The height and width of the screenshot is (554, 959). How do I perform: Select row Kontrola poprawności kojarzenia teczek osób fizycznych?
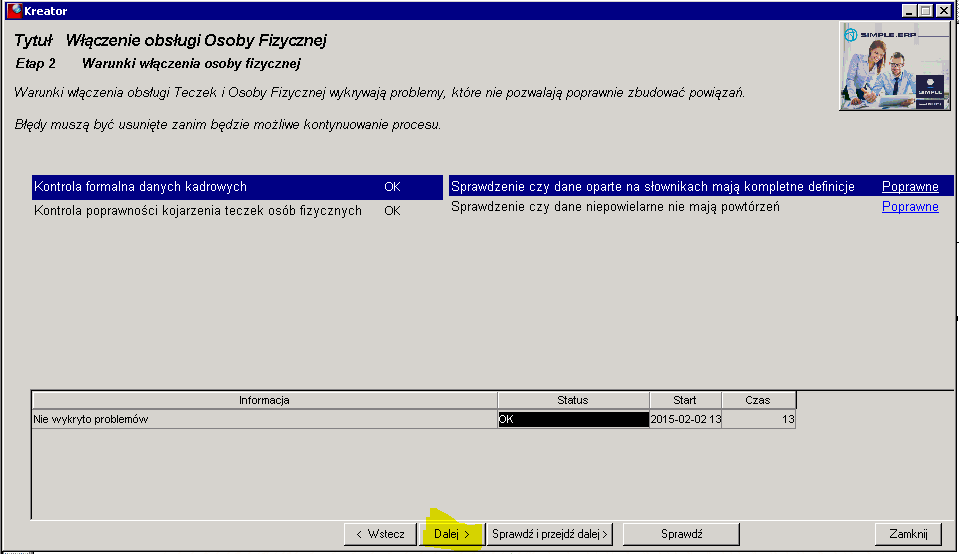[x=237, y=211]
